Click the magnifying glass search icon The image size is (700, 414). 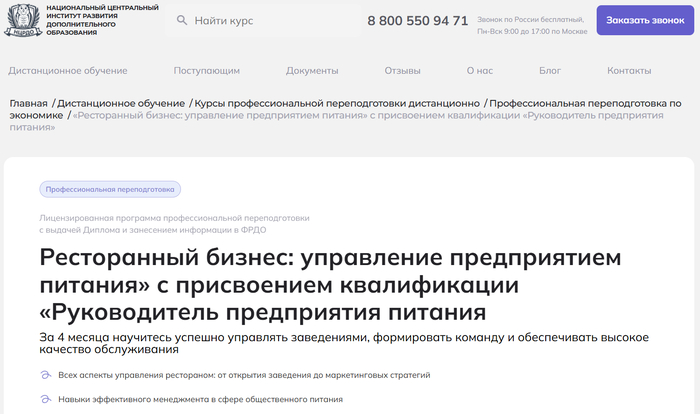(181, 20)
